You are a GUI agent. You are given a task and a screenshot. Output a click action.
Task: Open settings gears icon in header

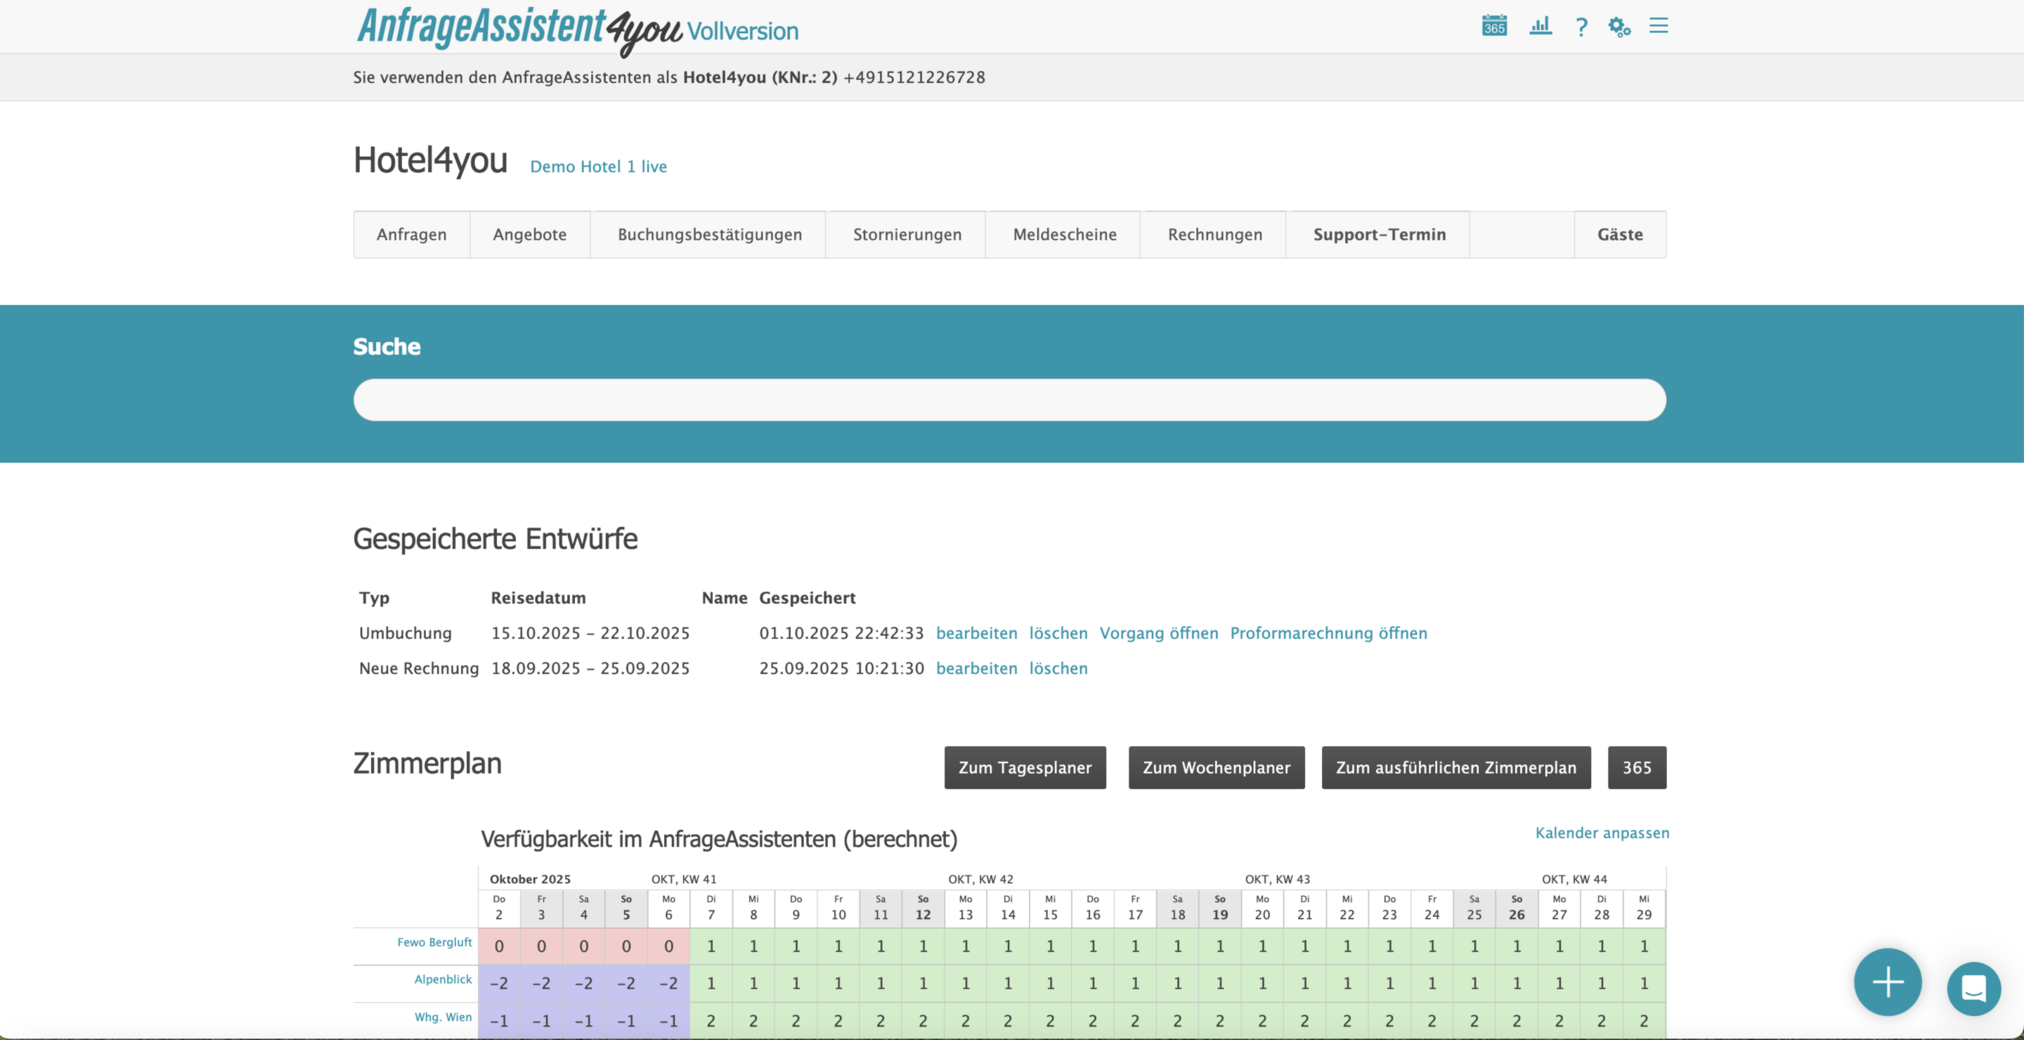click(x=1619, y=27)
